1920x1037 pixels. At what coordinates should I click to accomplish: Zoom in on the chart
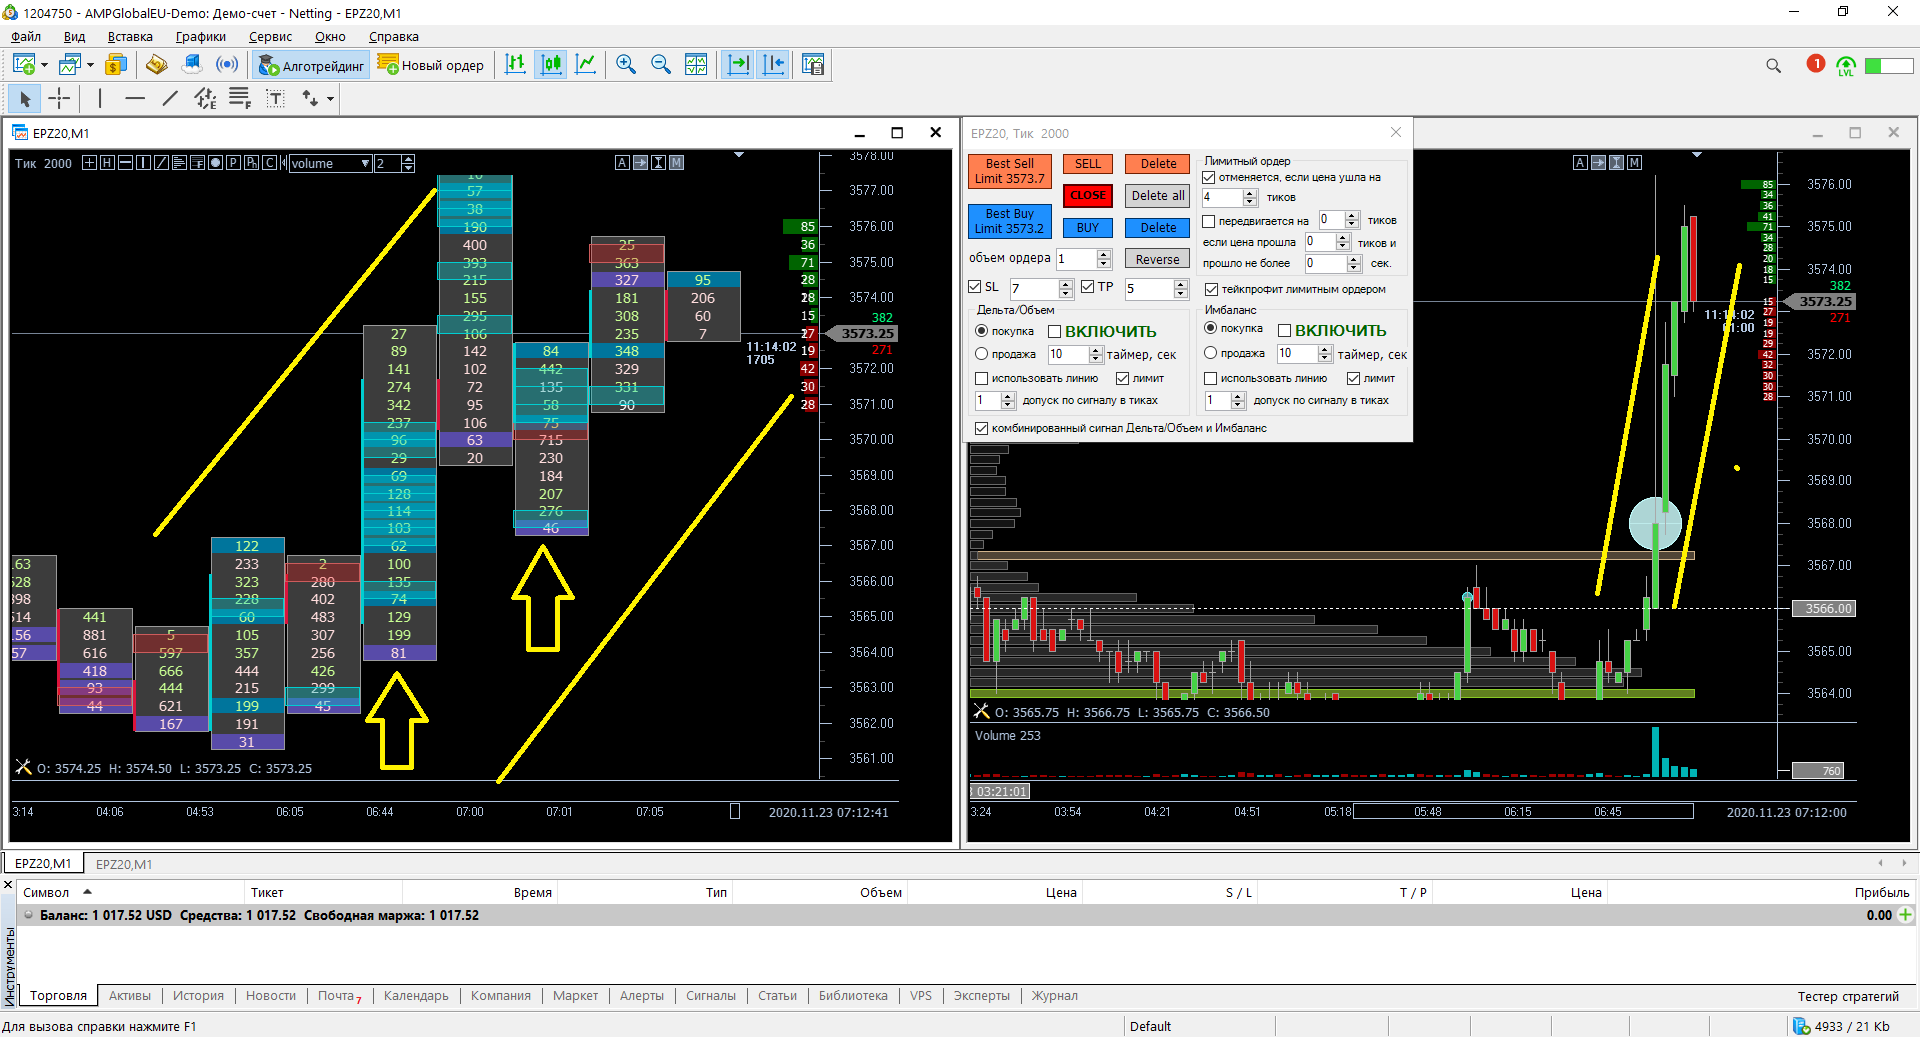626,65
